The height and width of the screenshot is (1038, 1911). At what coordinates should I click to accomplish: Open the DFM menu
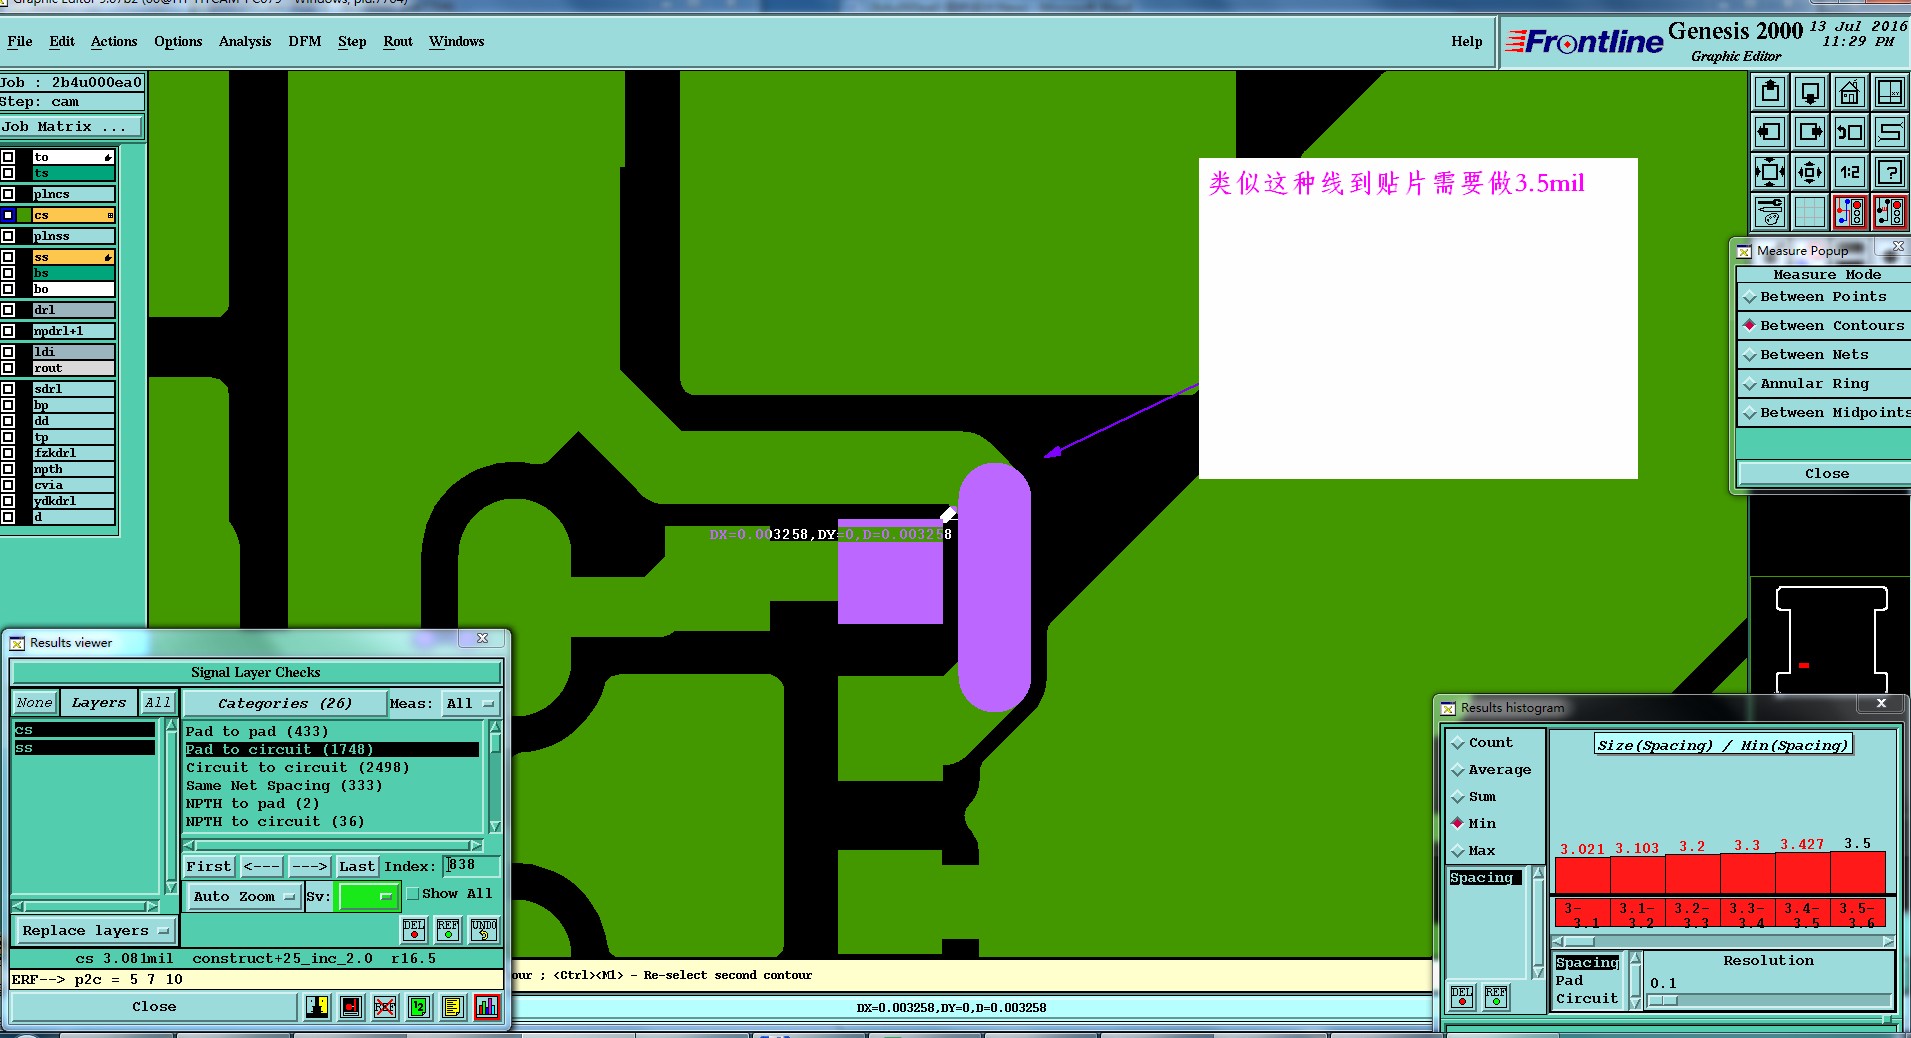click(x=305, y=42)
